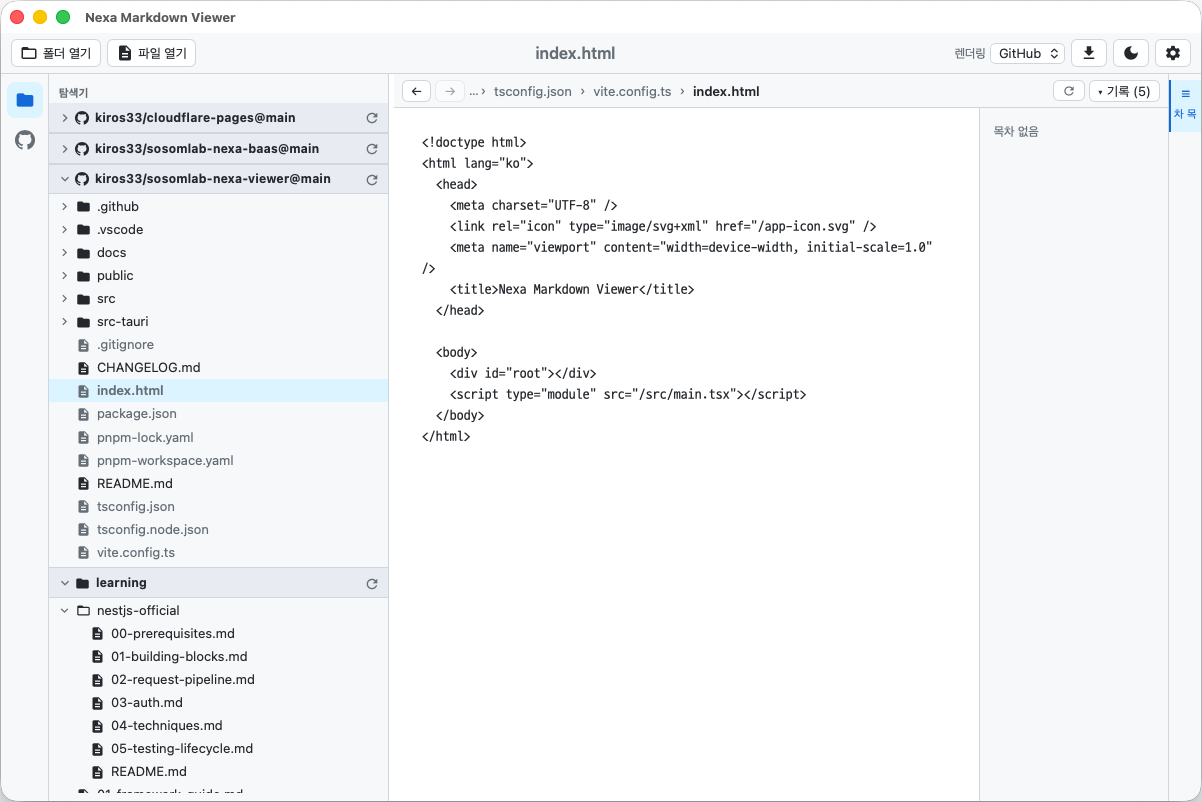Open pnpm-lock.yaml in the file tree

[x=218, y=437]
